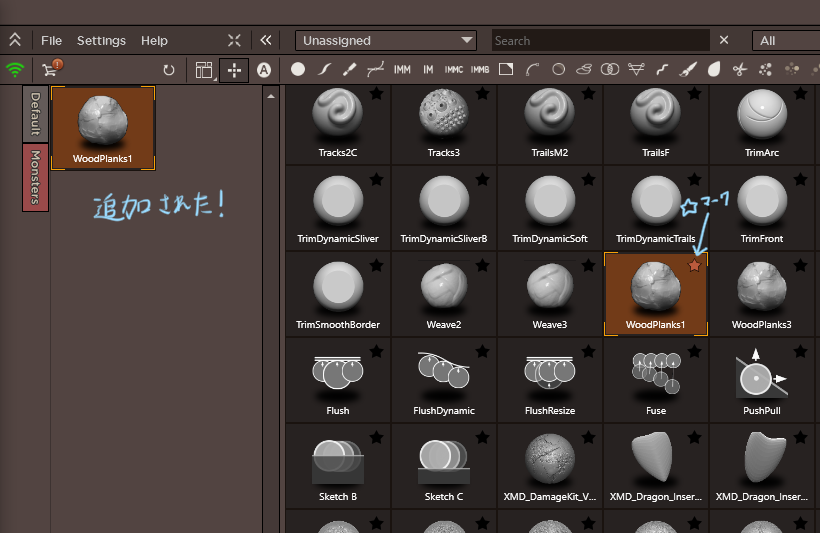Viewport: 820px width, 533px height.
Task: Switch to the Monsters tab
Action: click(36, 177)
